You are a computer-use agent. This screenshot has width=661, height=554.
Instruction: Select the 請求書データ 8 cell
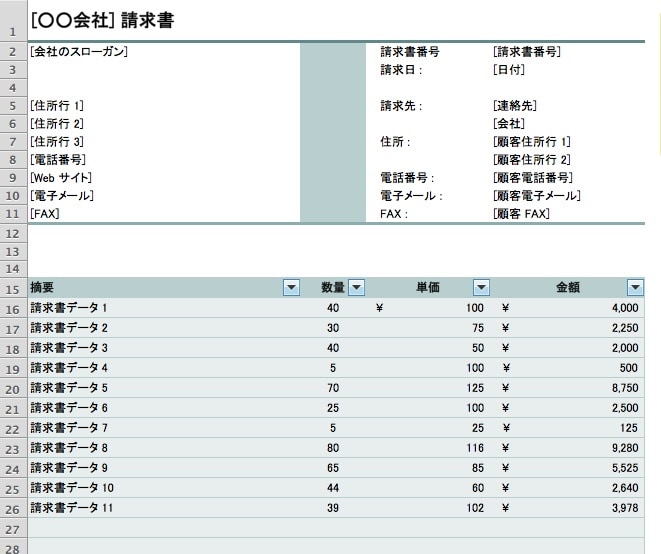coord(69,448)
